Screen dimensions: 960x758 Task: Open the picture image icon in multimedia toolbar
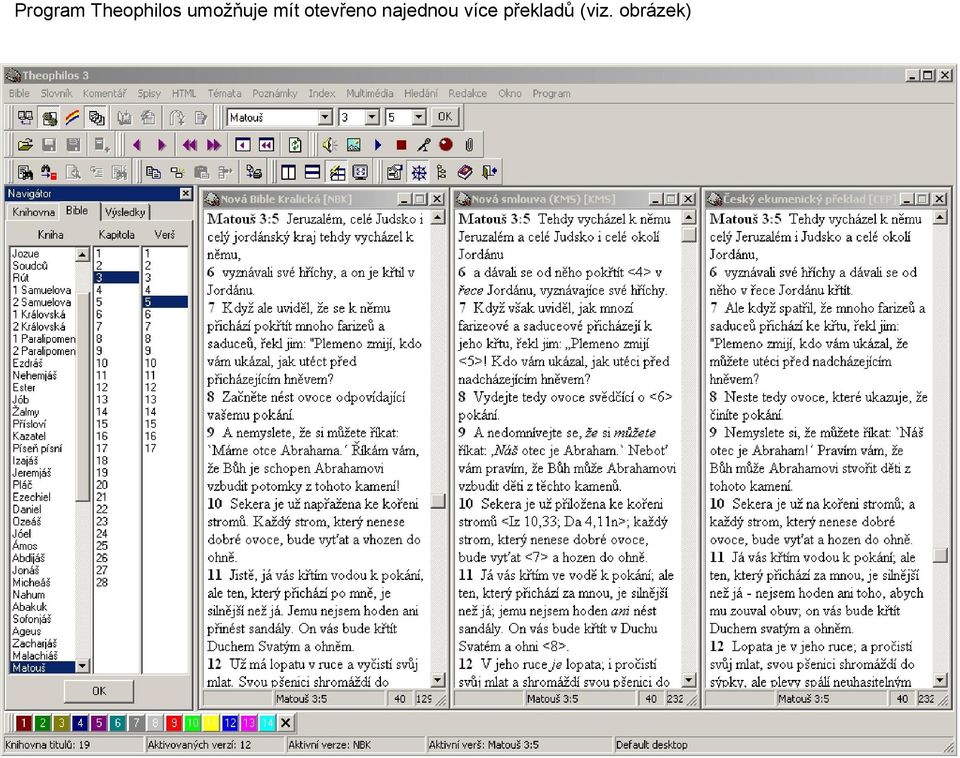coord(354,144)
